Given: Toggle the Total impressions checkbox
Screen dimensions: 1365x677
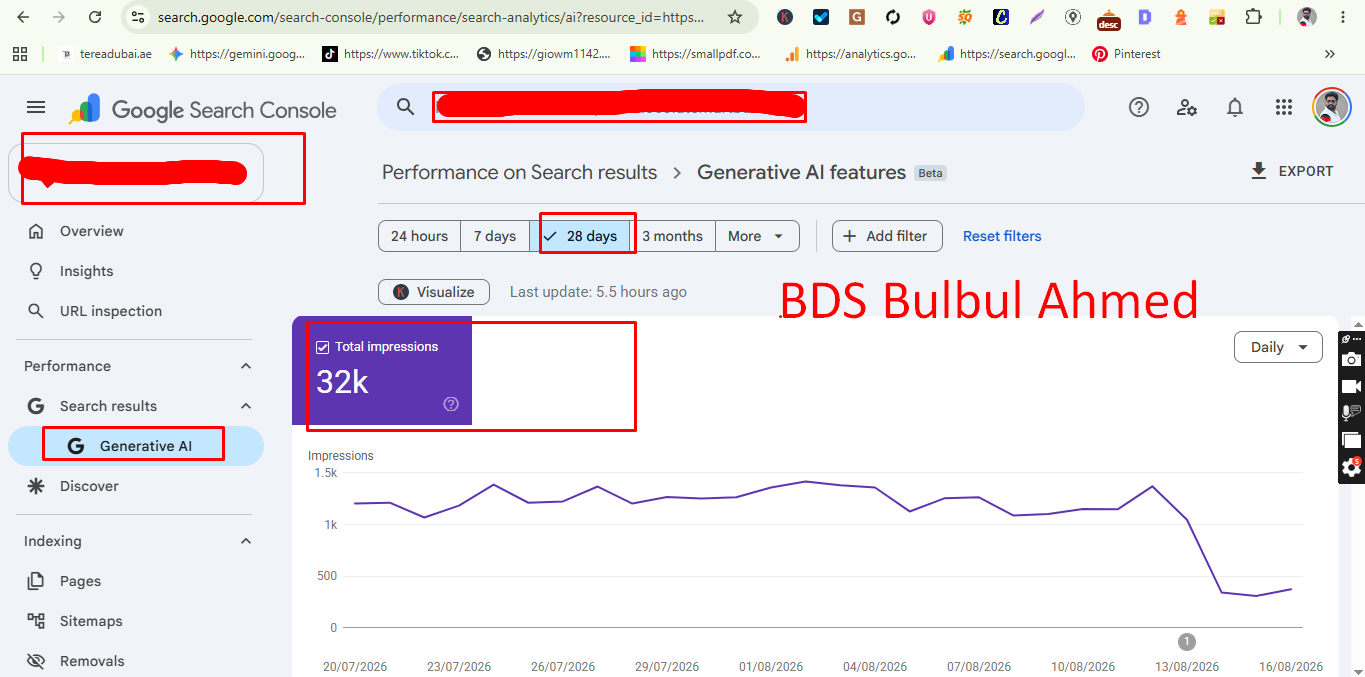Looking at the screenshot, I should coord(322,347).
